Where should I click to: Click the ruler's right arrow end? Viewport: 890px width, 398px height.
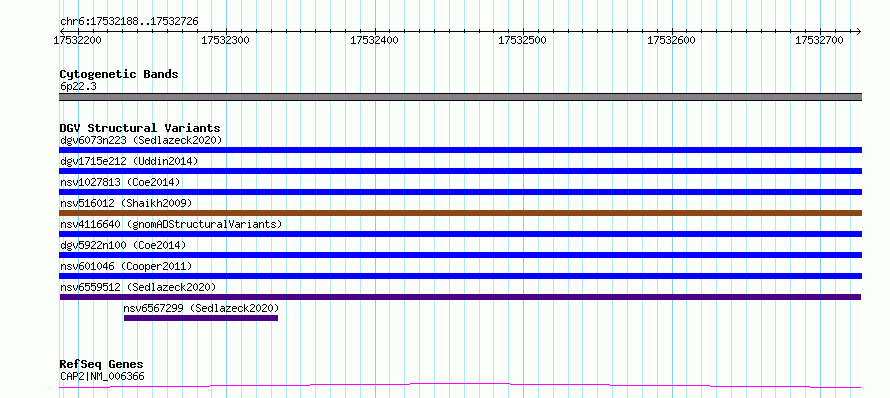coord(859,31)
